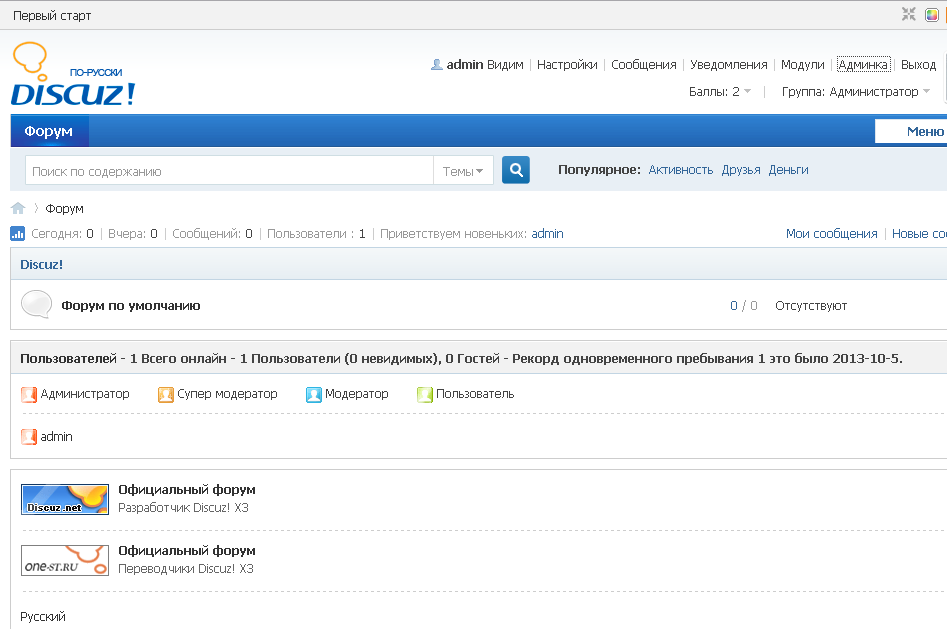Screen dimensions: 948x631
Task: Expand the Темы search type dropdown
Action: tap(463, 172)
